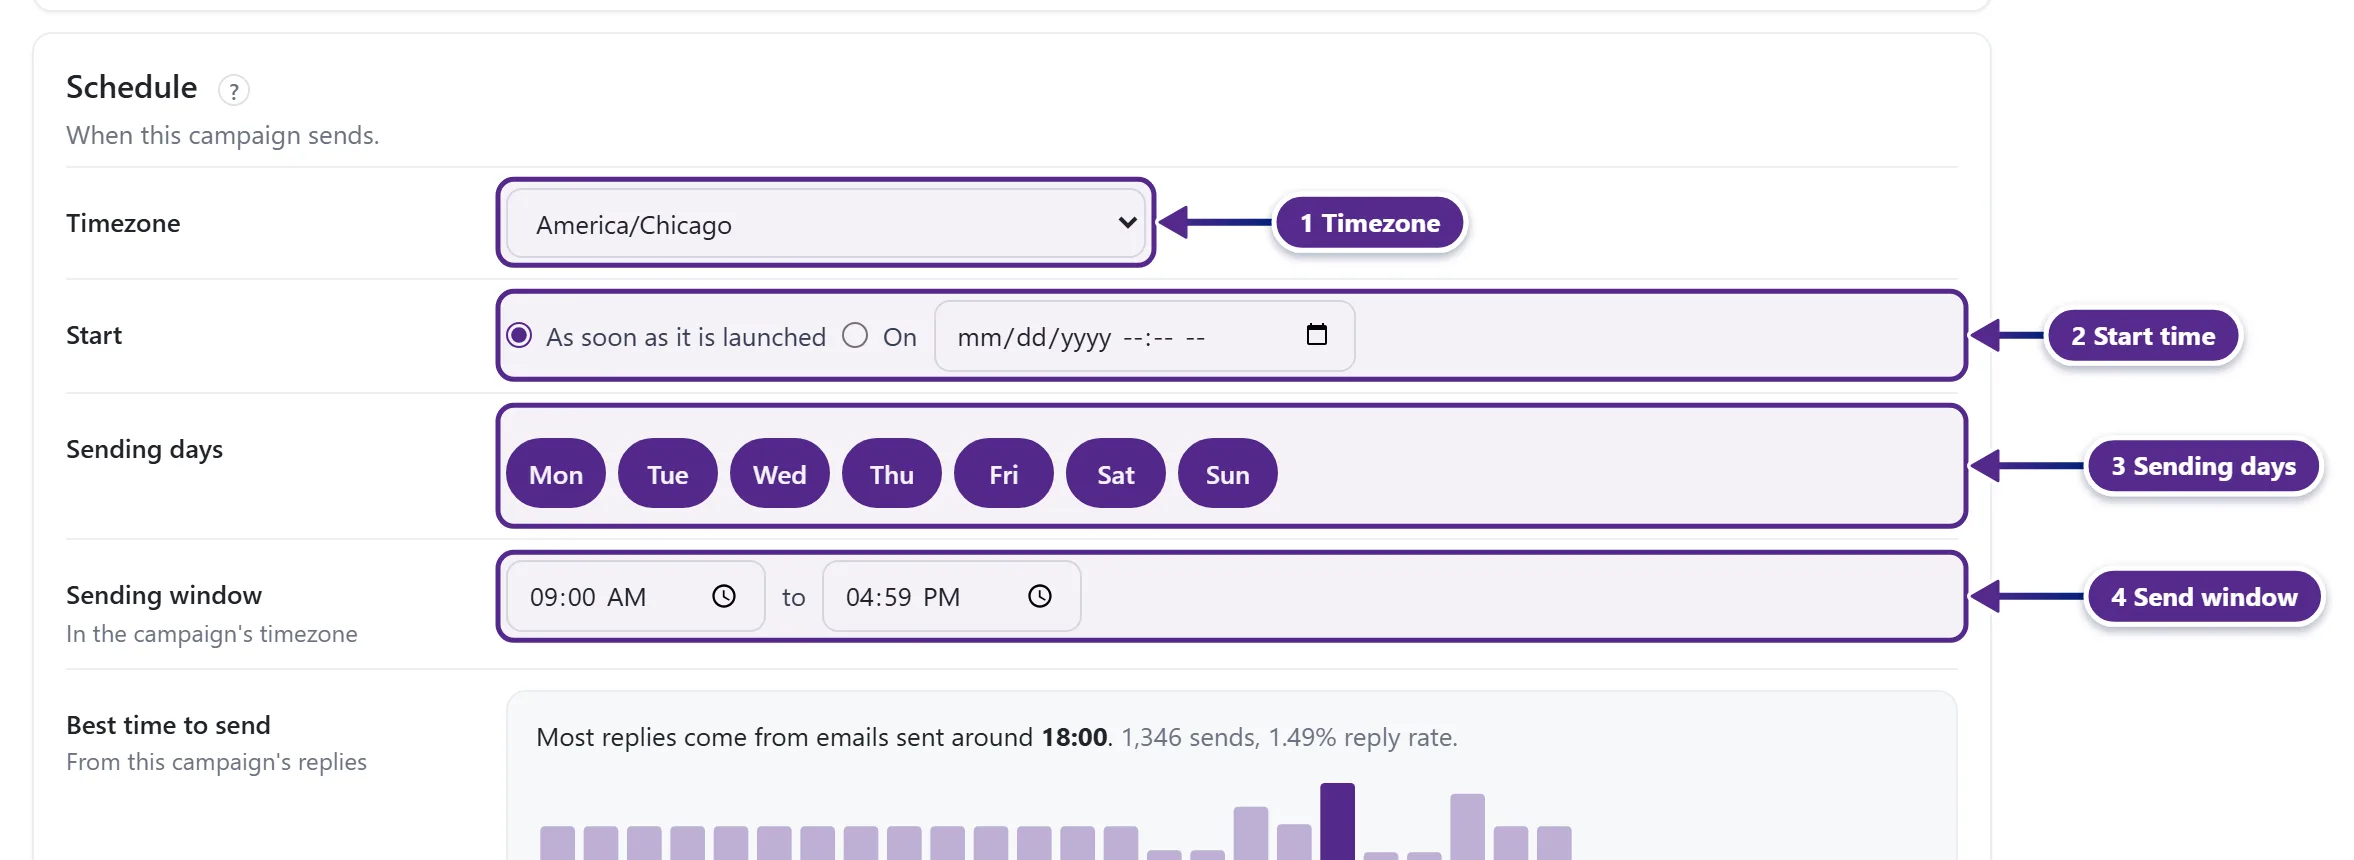
Task: Click 'When this campaign sends.' text
Action: [x=223, y=135]
